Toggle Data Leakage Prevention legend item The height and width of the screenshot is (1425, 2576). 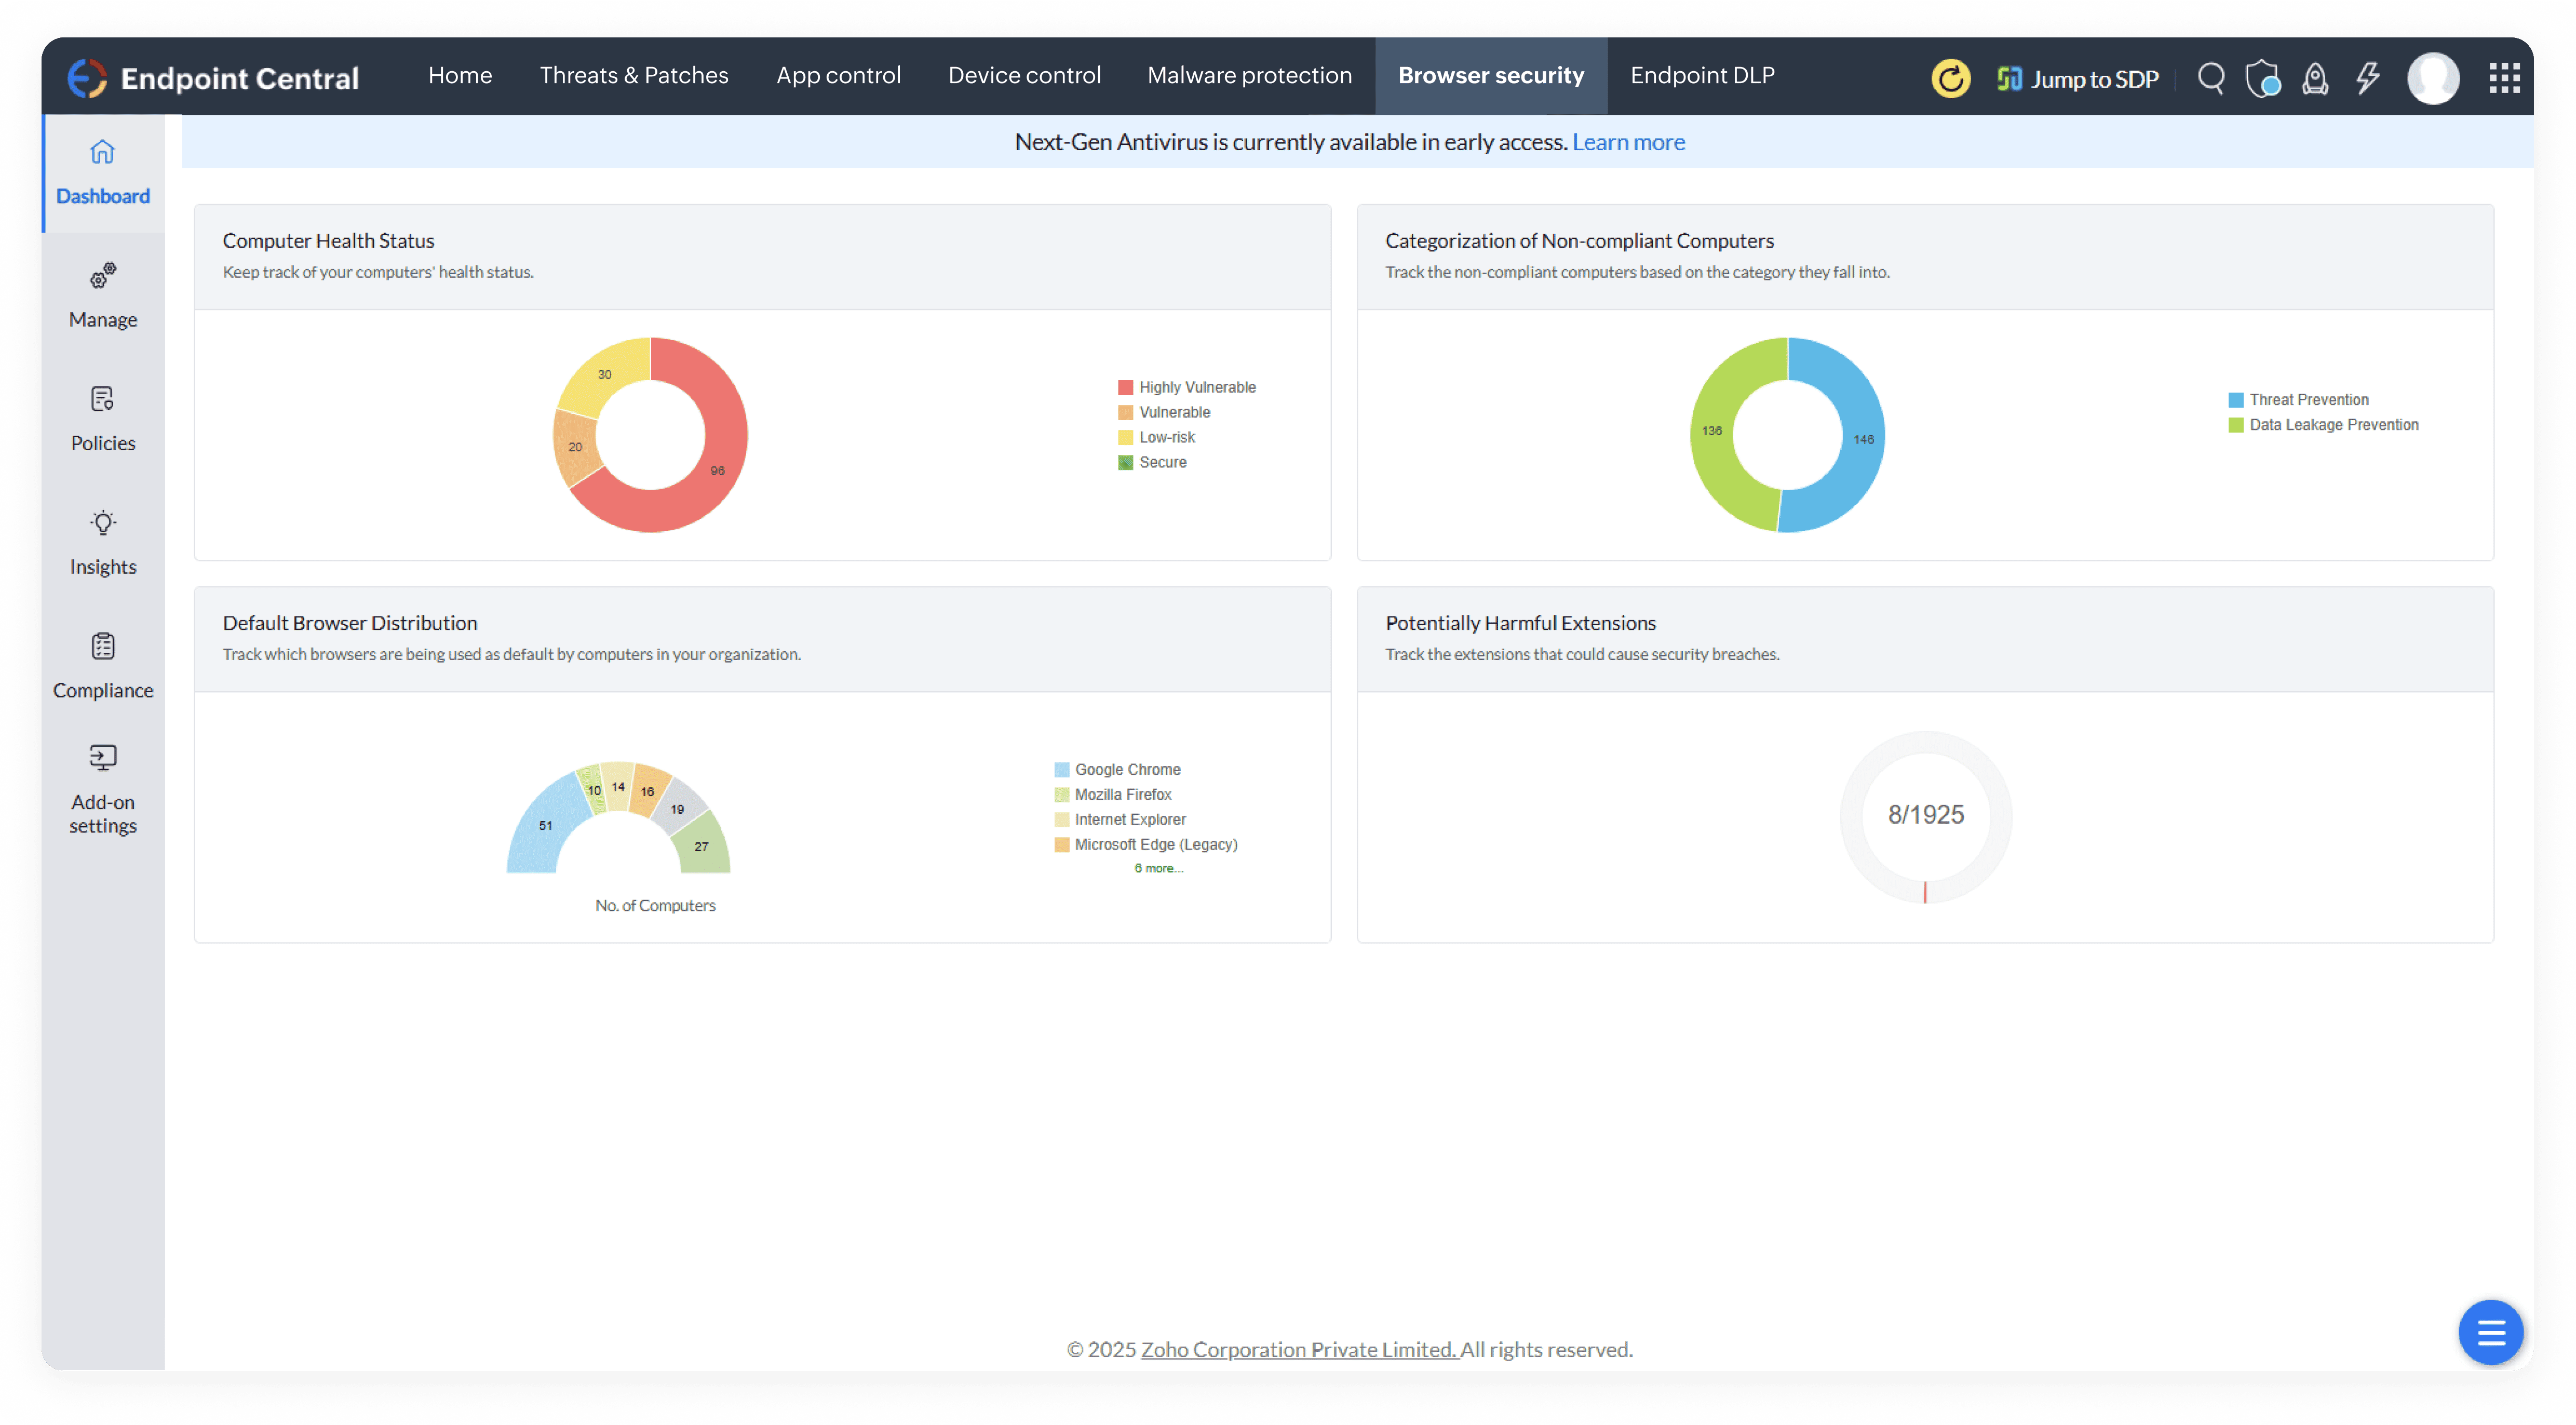pos(2333,425)
